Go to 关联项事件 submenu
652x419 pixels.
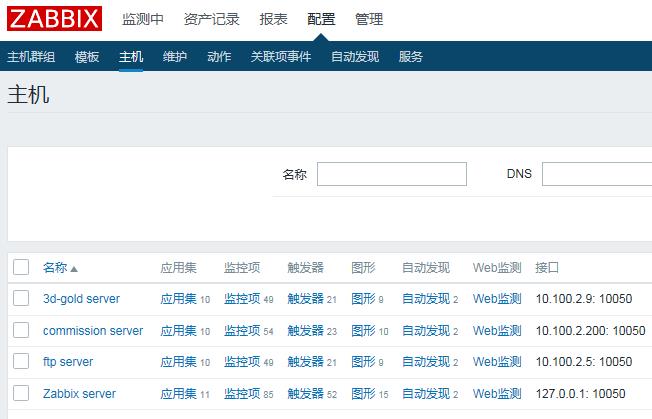[281, 57]
